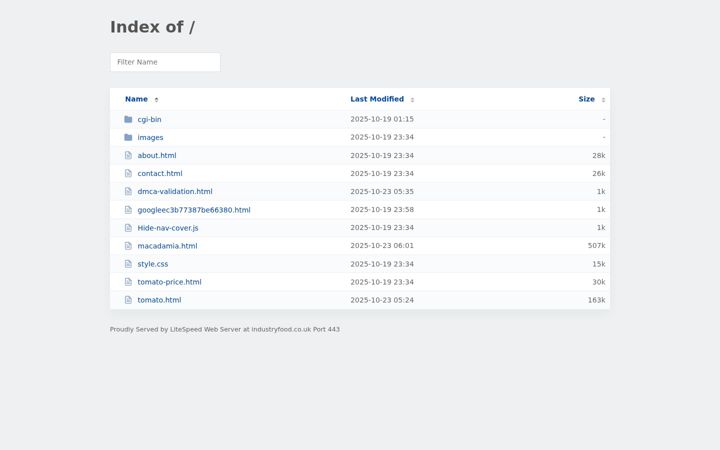Open dmca-validation.html link
The height and width of the screenshot is (450, 720).
coord(175,191)
